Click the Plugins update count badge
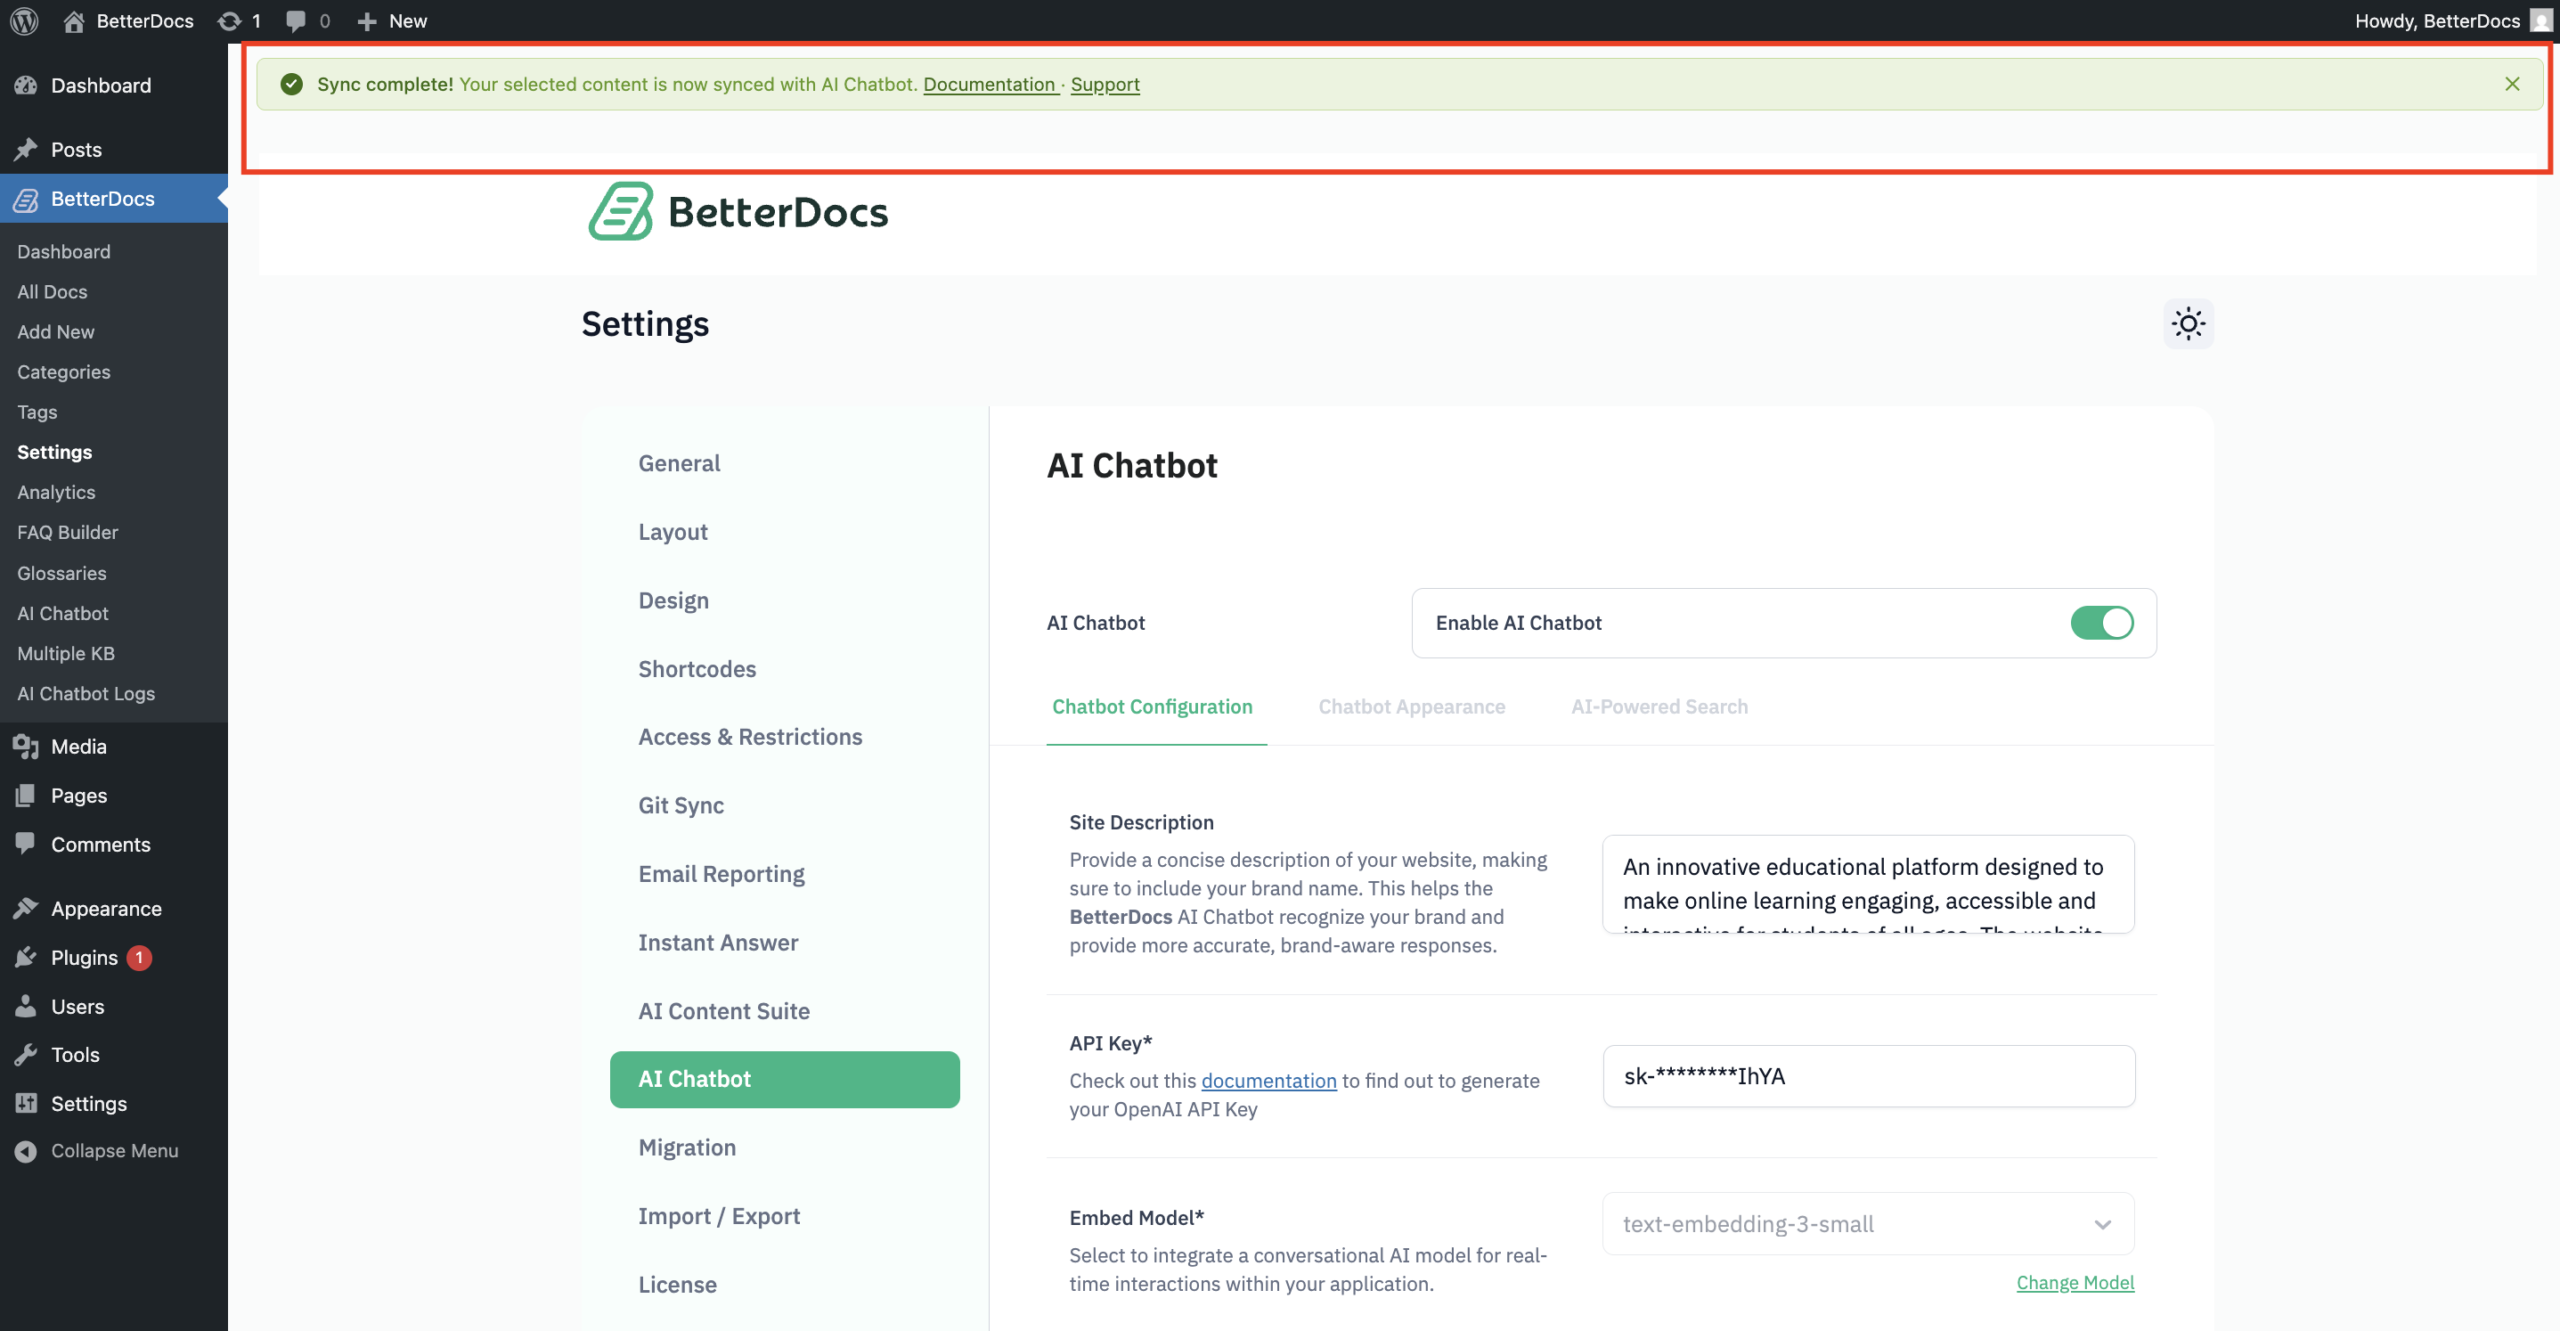 139,957
